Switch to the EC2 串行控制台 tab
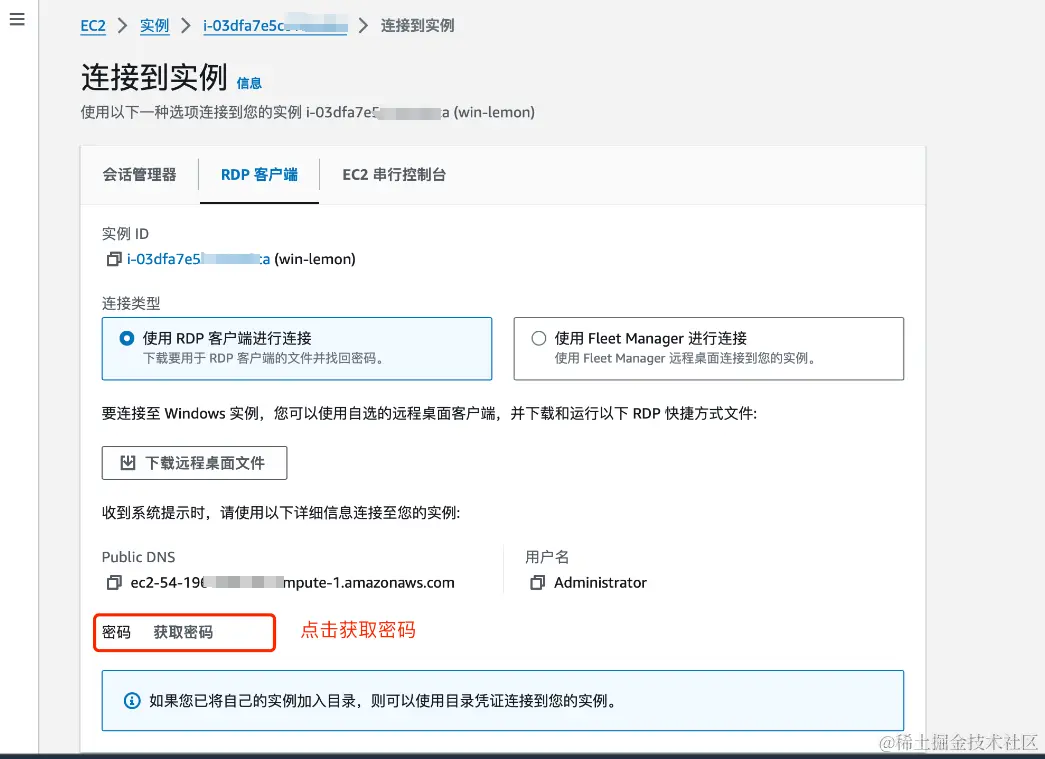This screenshot has width=1045, height=759. click(394, 173)
